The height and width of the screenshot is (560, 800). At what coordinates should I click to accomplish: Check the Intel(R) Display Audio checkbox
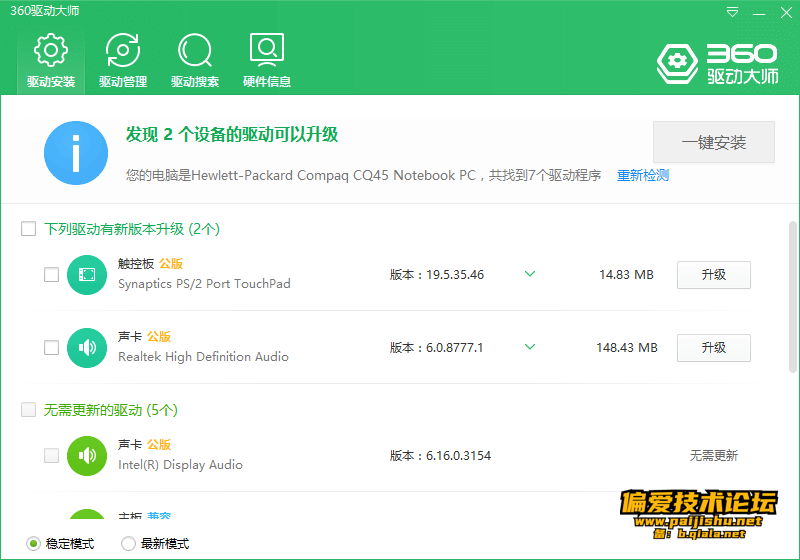coord(52,455)
